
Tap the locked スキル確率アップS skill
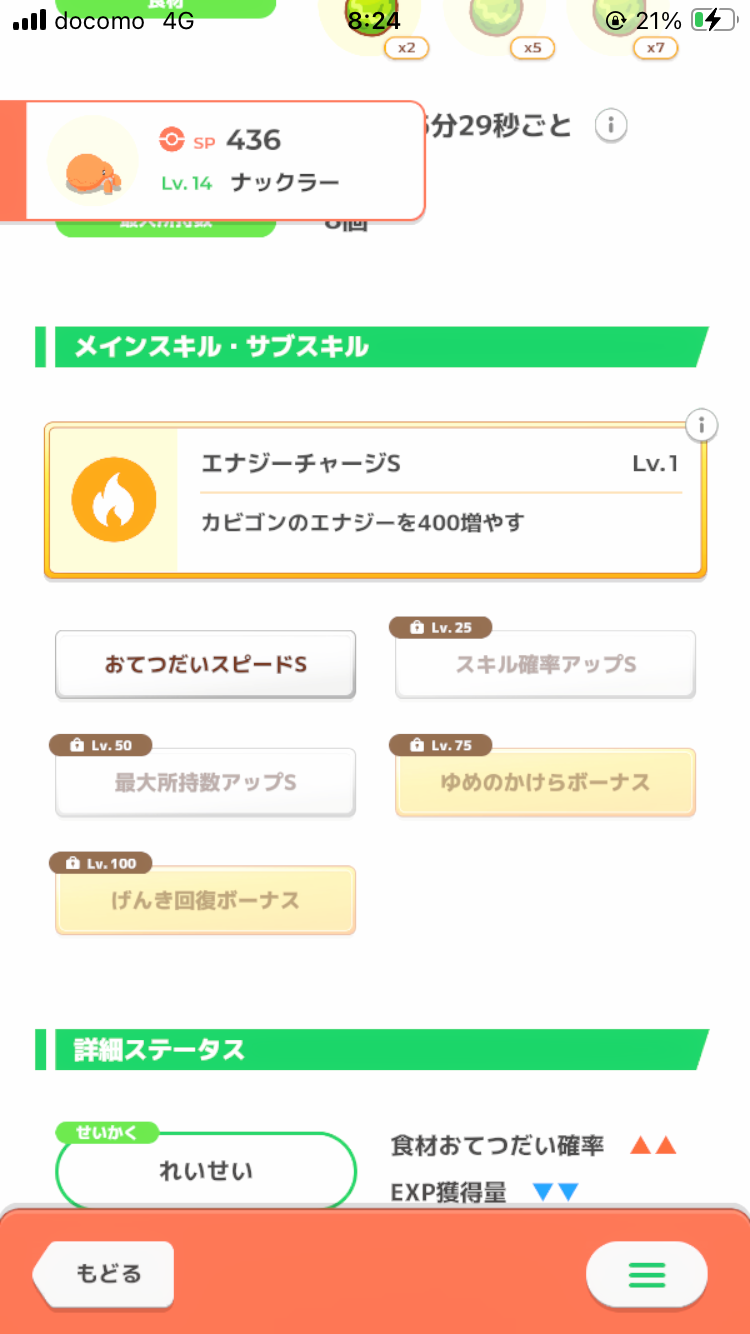coord(545,665)
